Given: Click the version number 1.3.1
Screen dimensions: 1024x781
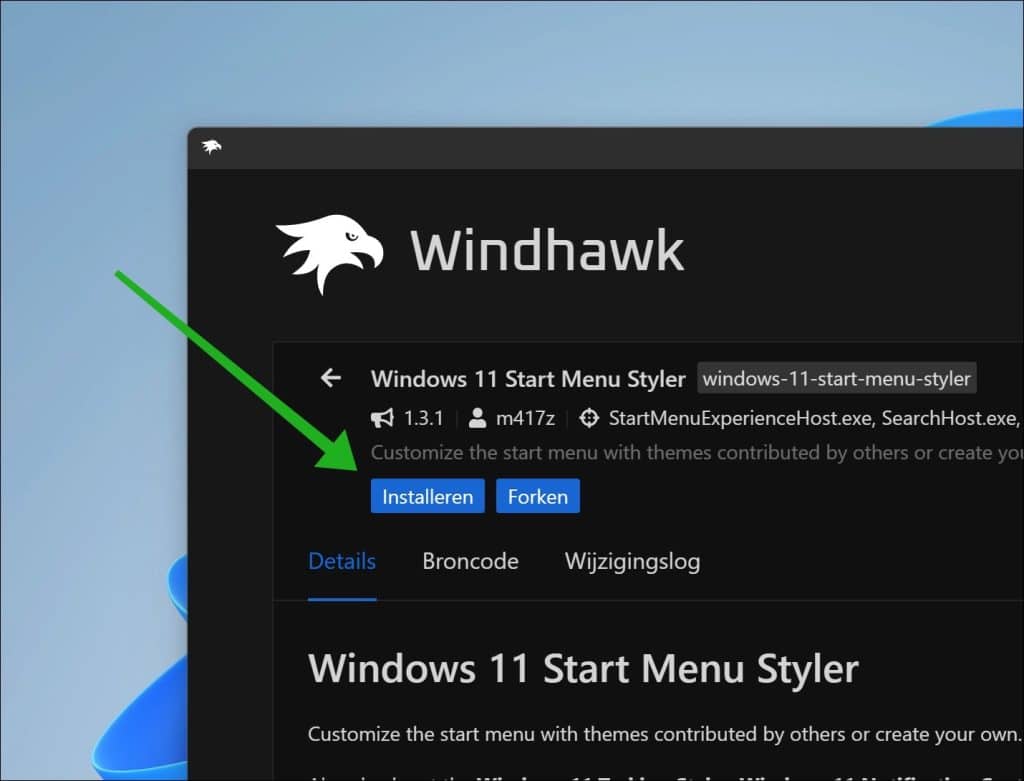Looking at the screenshot, I should (x=423, y=418).
